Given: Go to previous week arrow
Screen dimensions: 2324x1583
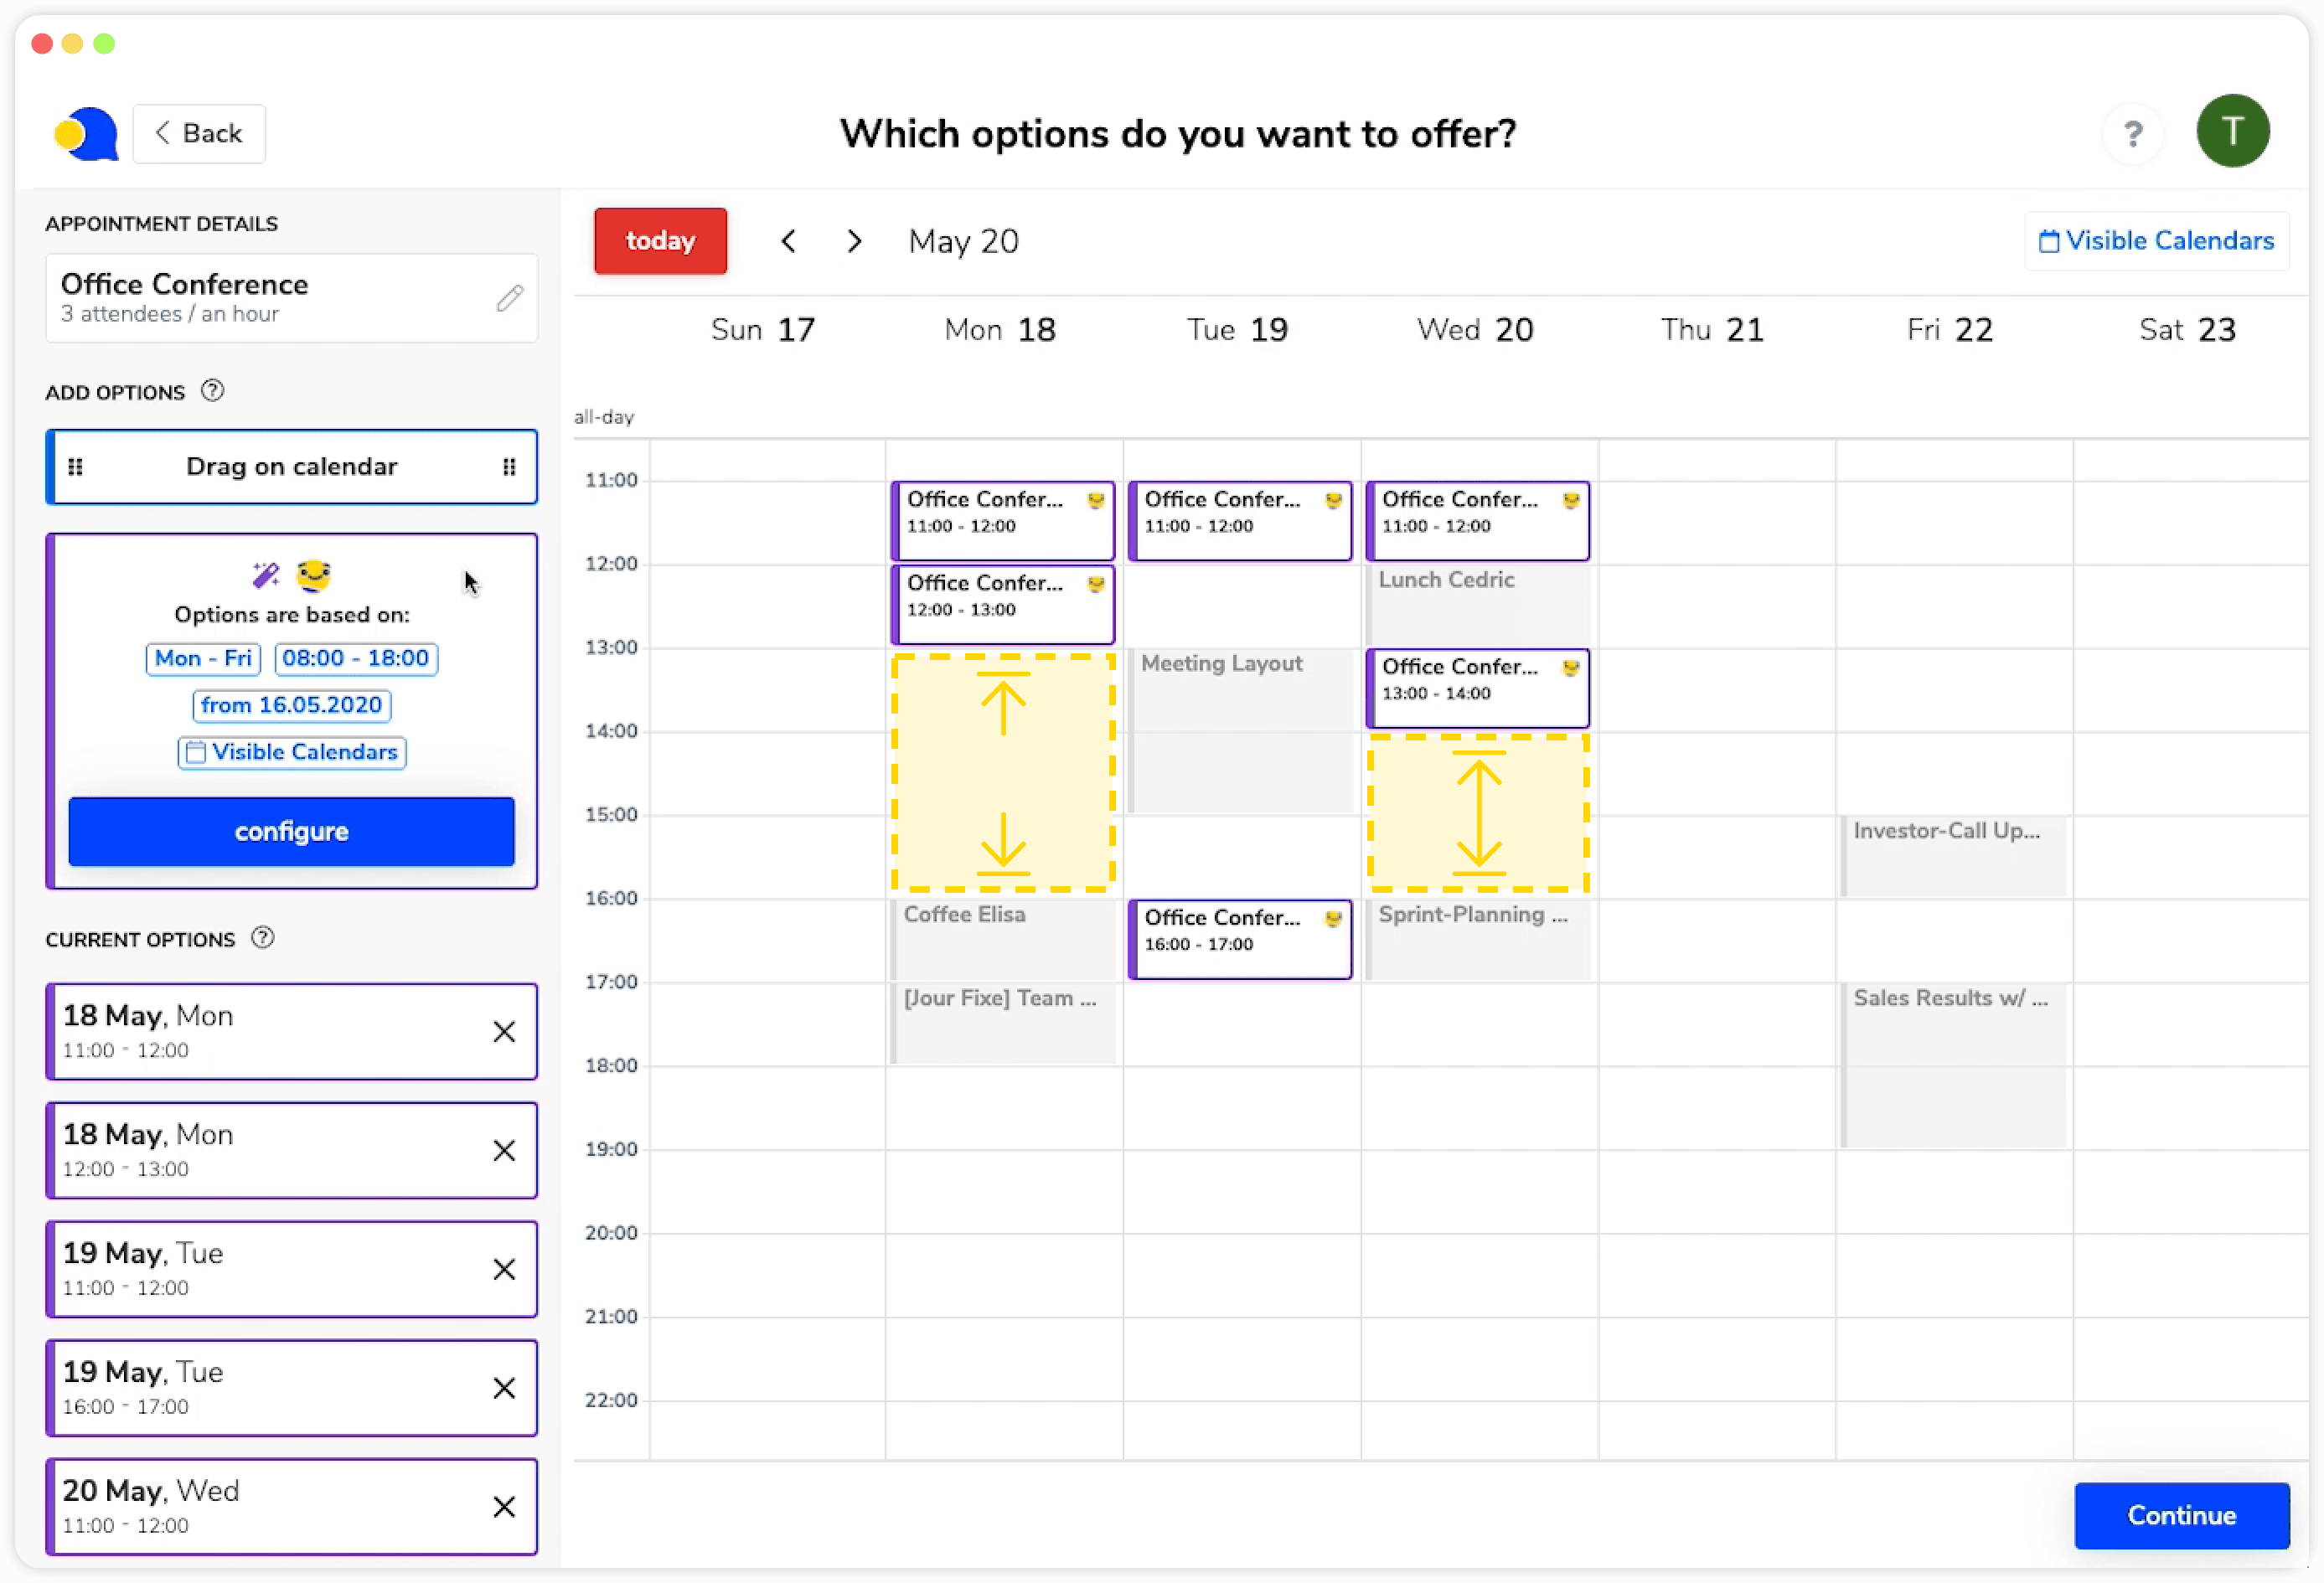Looking at the screenshot, I should click(788, 241).
